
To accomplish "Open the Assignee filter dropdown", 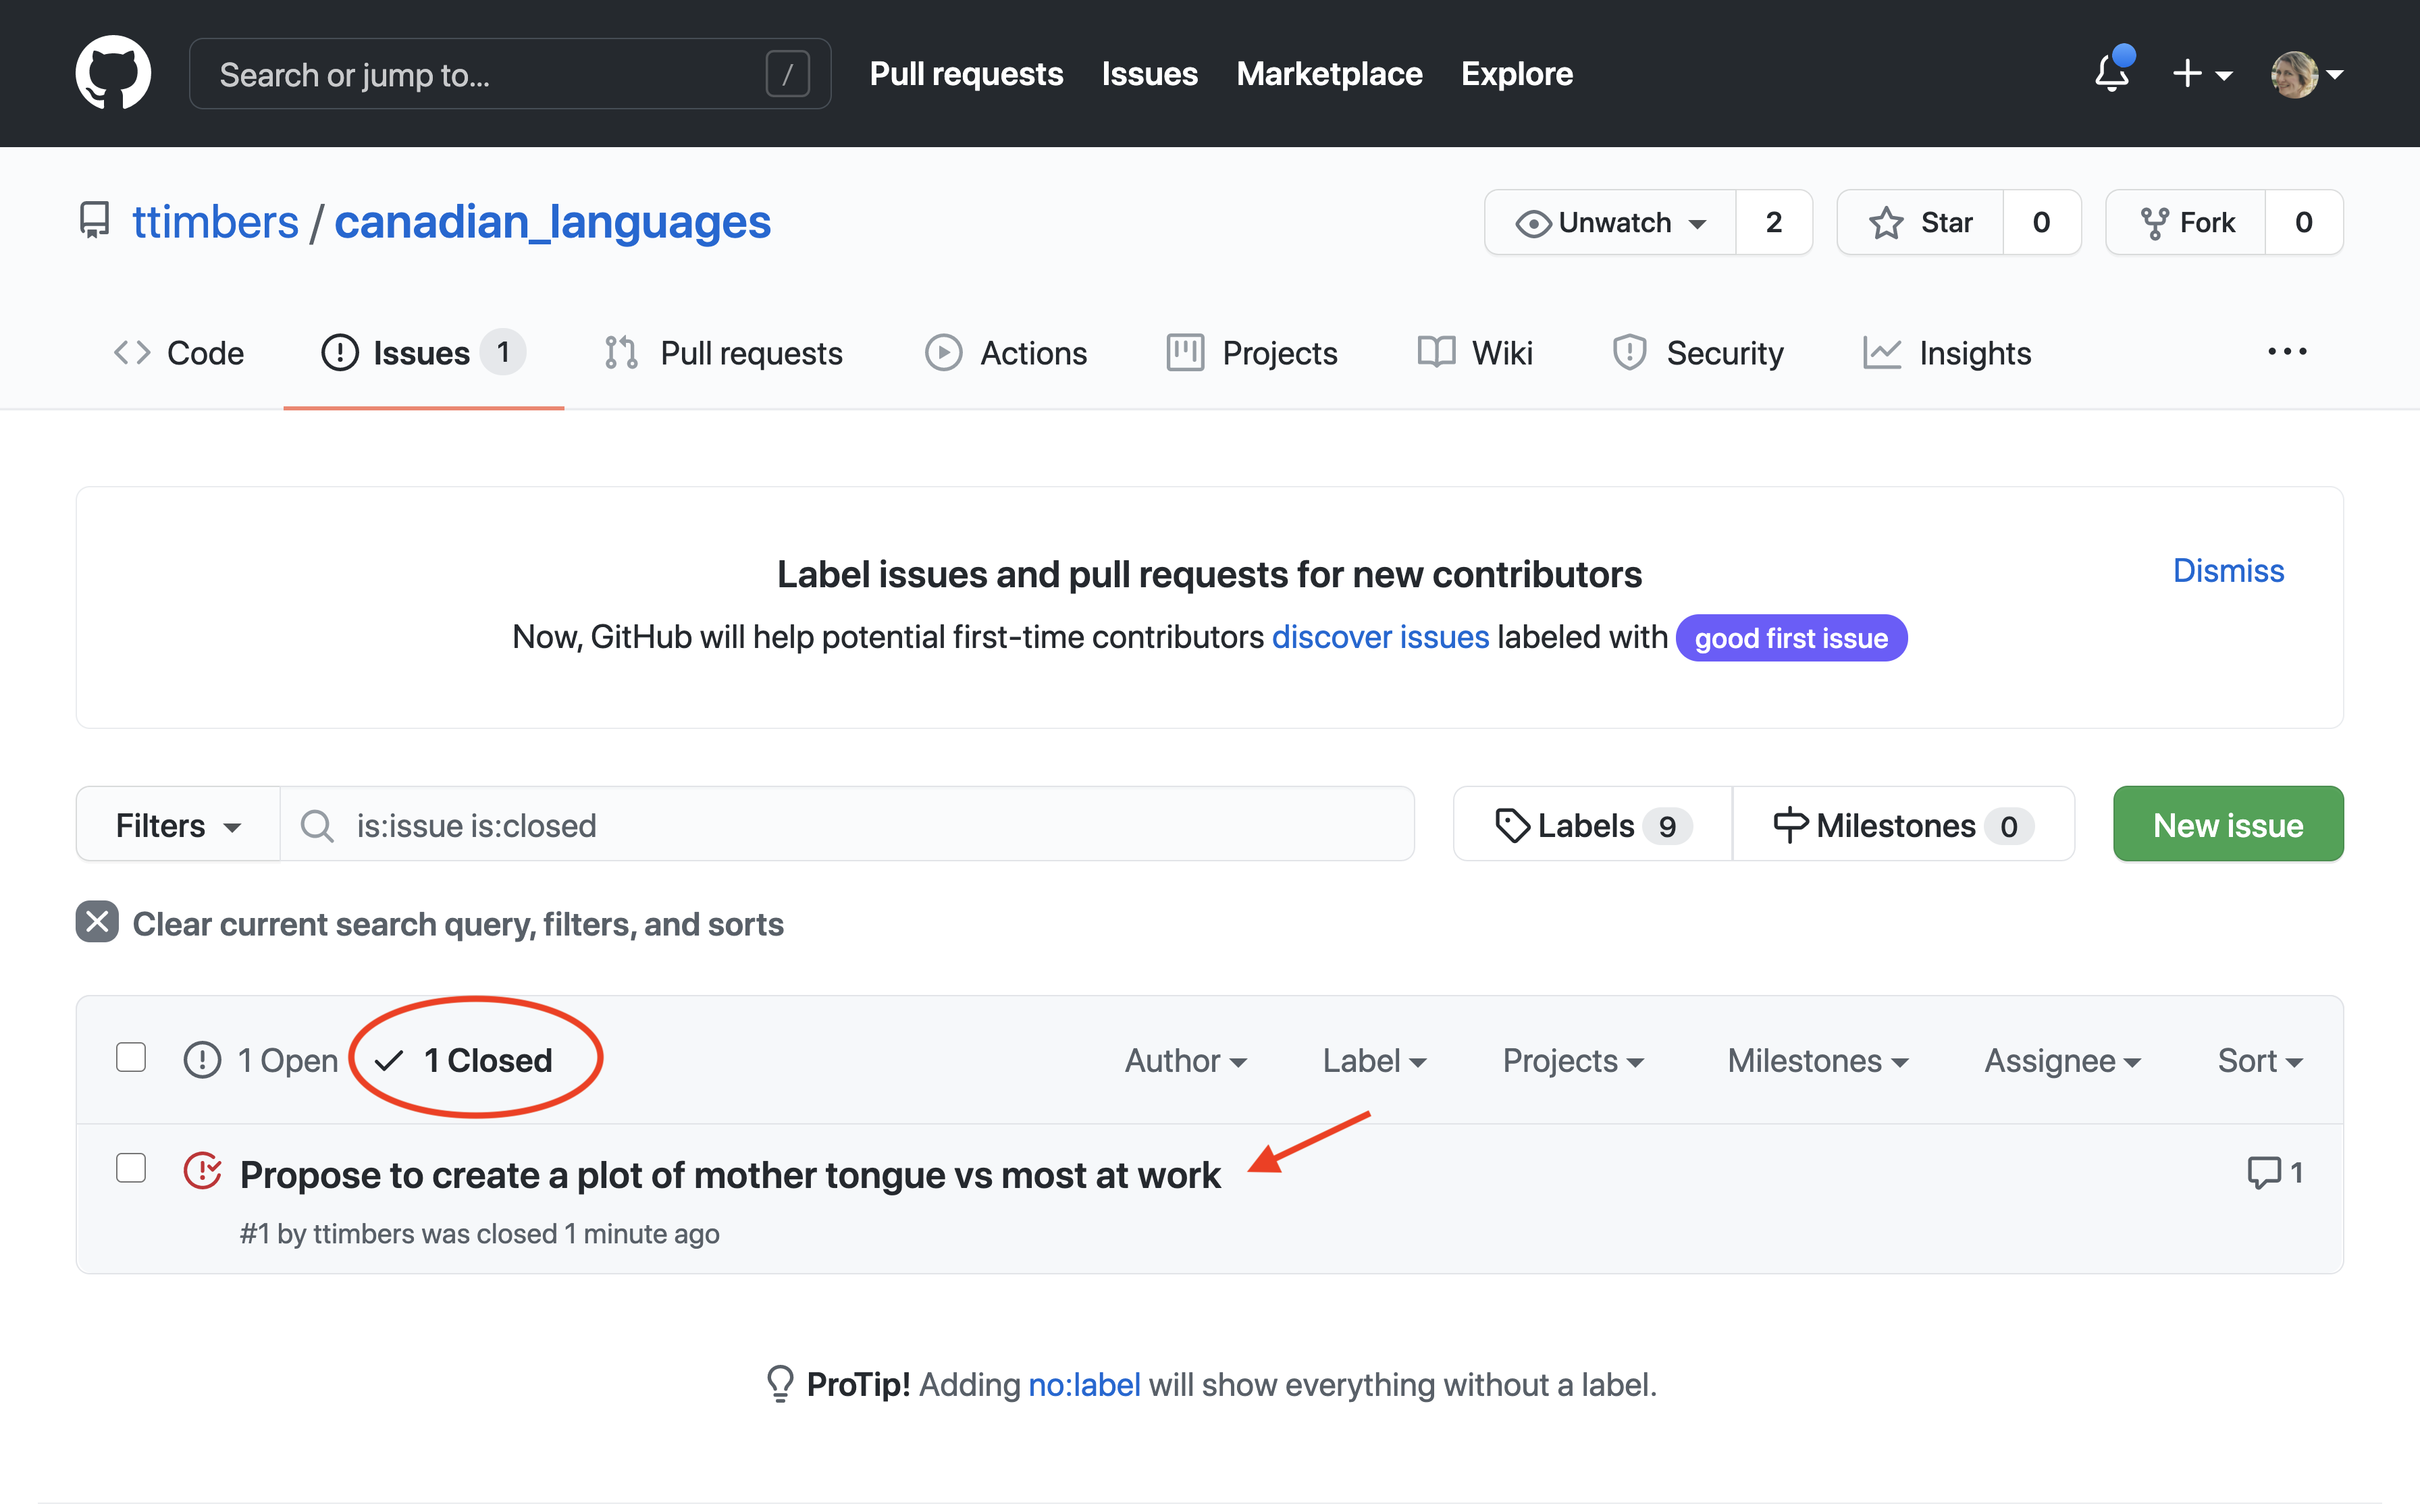I will pos(2062,1060).
